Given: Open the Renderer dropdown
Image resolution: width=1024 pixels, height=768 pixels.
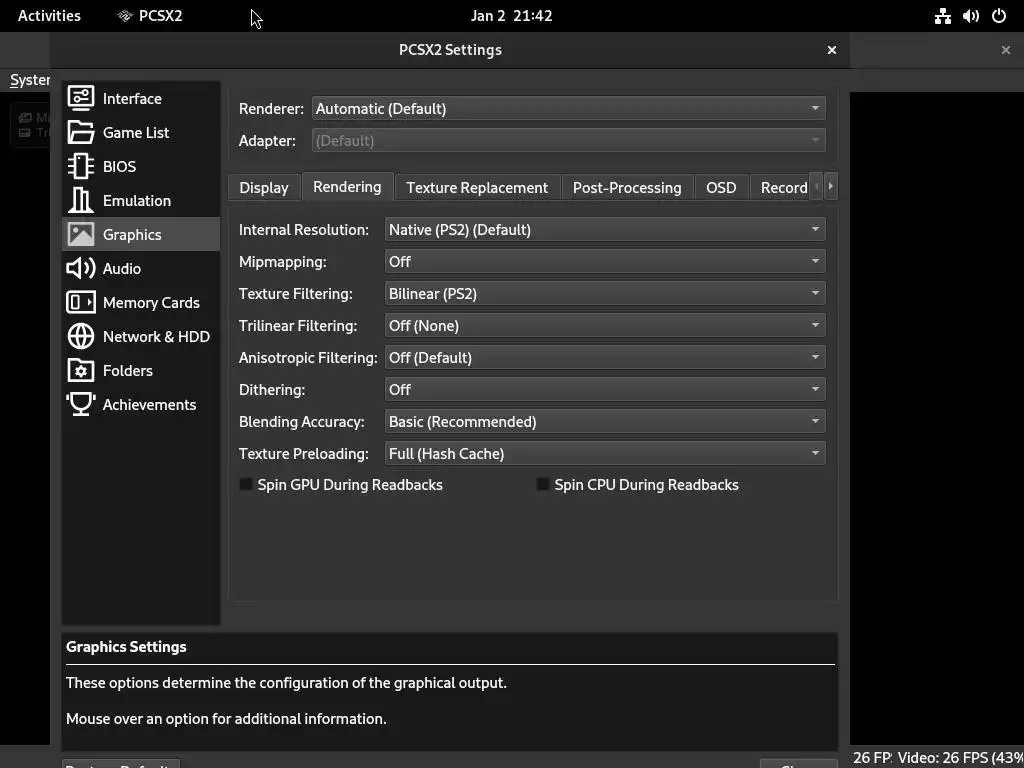Looking at the screenshot, I should click(x=568, y=108).
